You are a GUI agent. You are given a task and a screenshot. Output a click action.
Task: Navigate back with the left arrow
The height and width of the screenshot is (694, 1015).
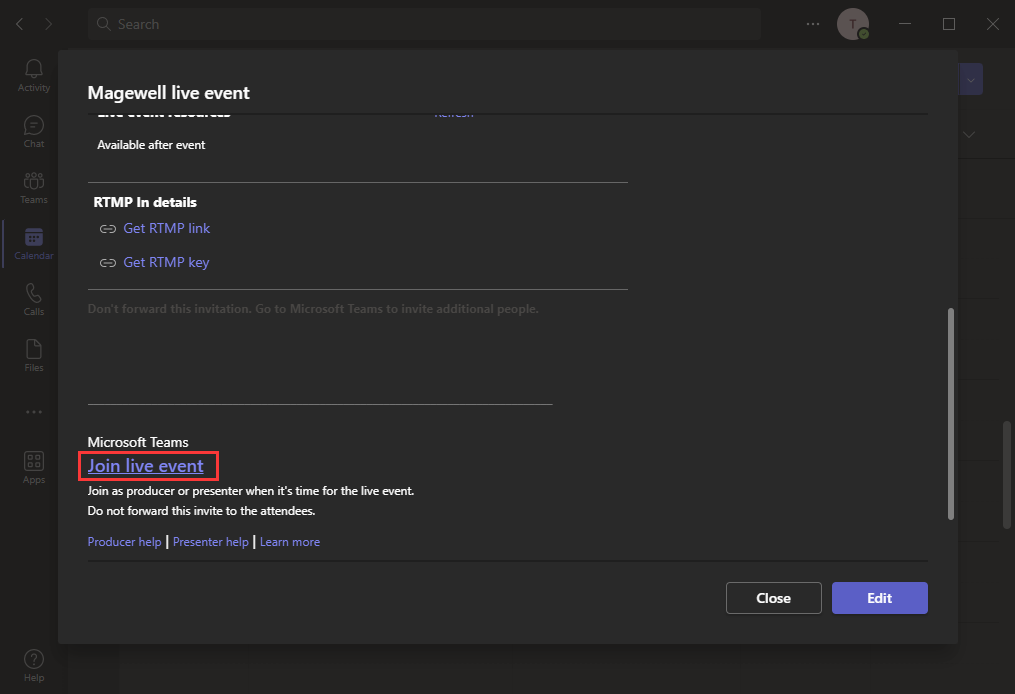[x=19, y=24]
